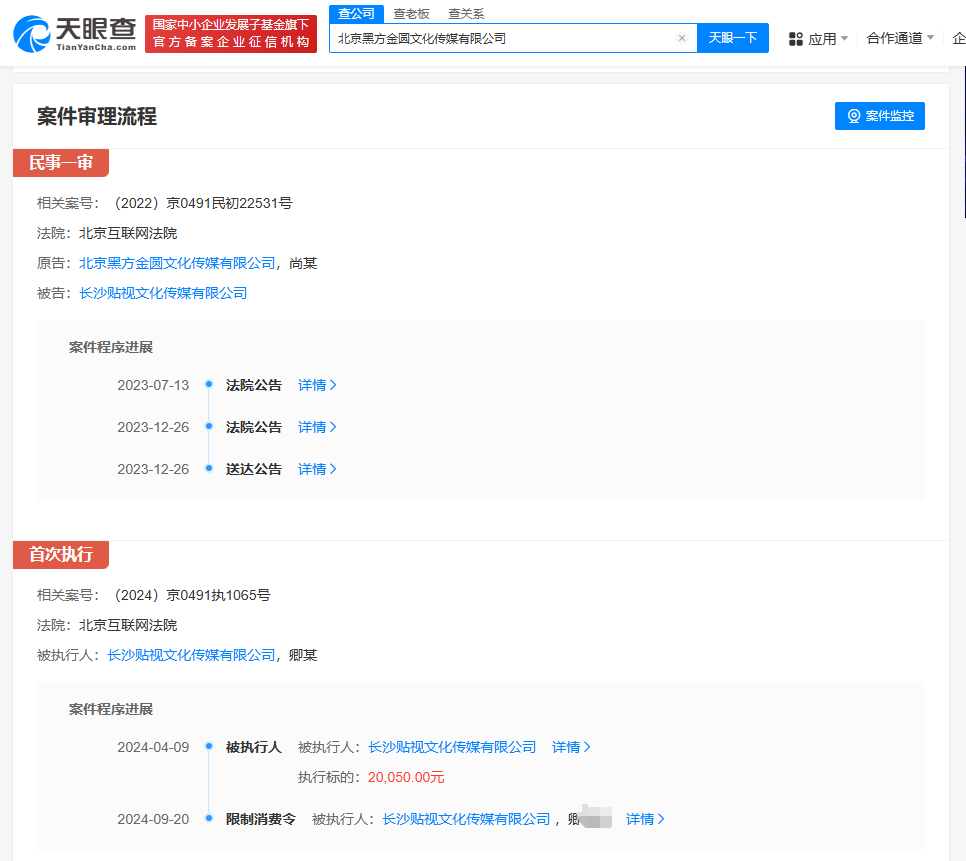This screenshot has height=861, width=966.
Task: Switch to the 查公司 tab
Action: [356, 14]
